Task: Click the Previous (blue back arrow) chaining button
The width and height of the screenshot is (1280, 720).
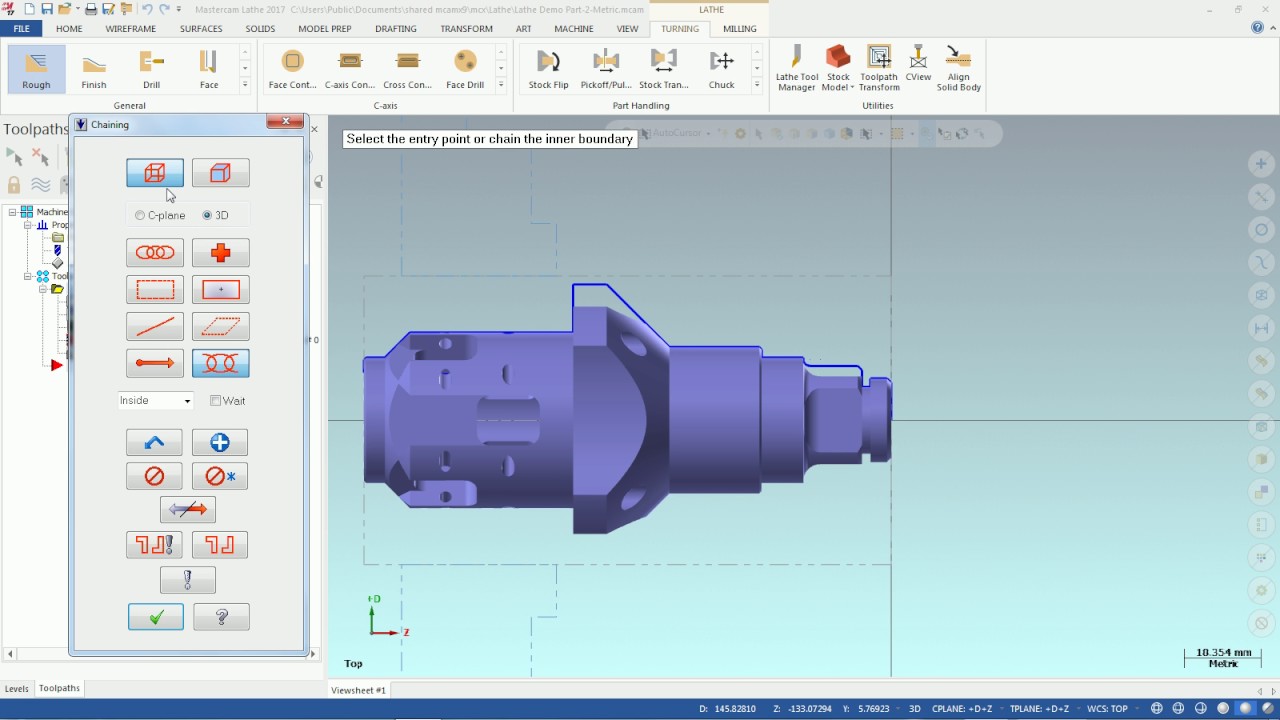Action: click(x=154, y=442)
